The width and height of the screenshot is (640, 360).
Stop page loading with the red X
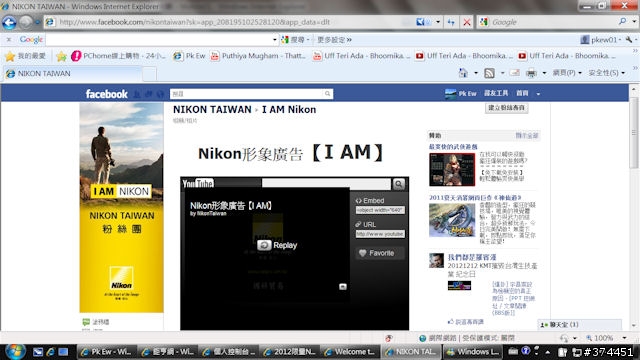pyautogui.click(x=467, y=22)
